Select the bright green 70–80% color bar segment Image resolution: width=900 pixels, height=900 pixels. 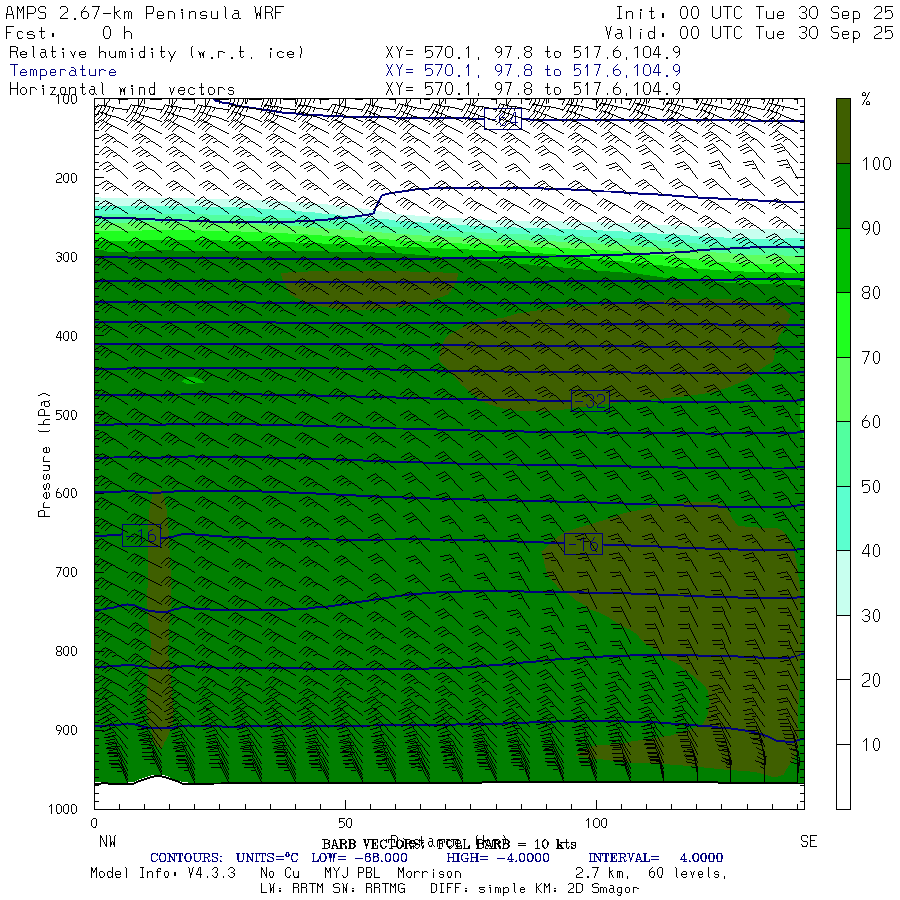pos(843,325)
